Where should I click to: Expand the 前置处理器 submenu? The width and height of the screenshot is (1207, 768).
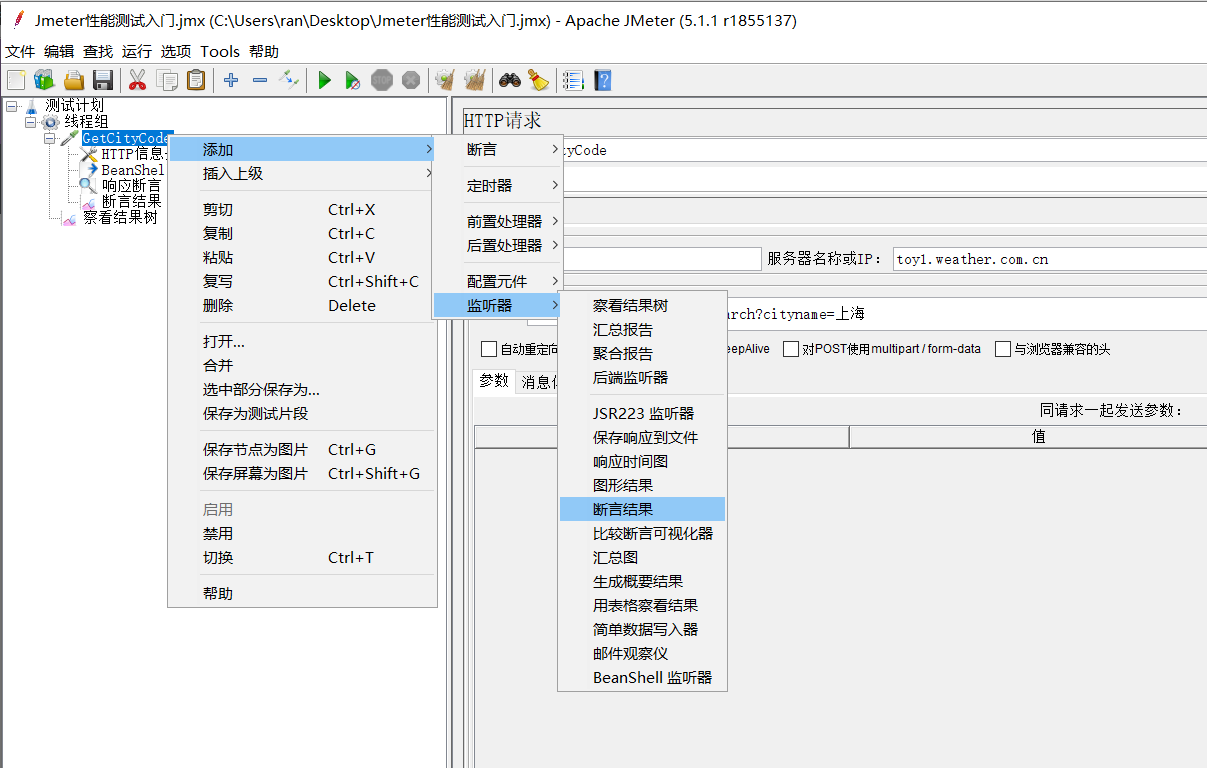498,221
